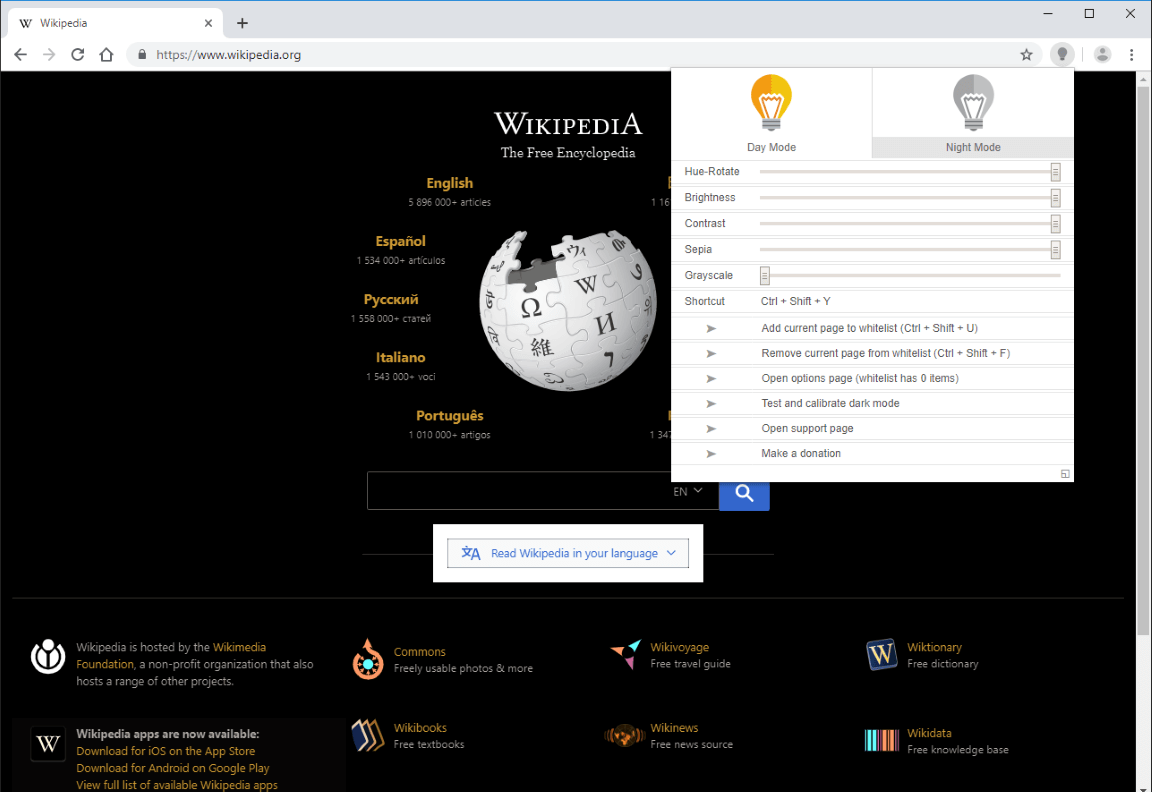The width and height of the screenshot is (1152, 792).
Task: Open a new tab with the plus button
Action: pyautogui.click(x=242, y=23)
